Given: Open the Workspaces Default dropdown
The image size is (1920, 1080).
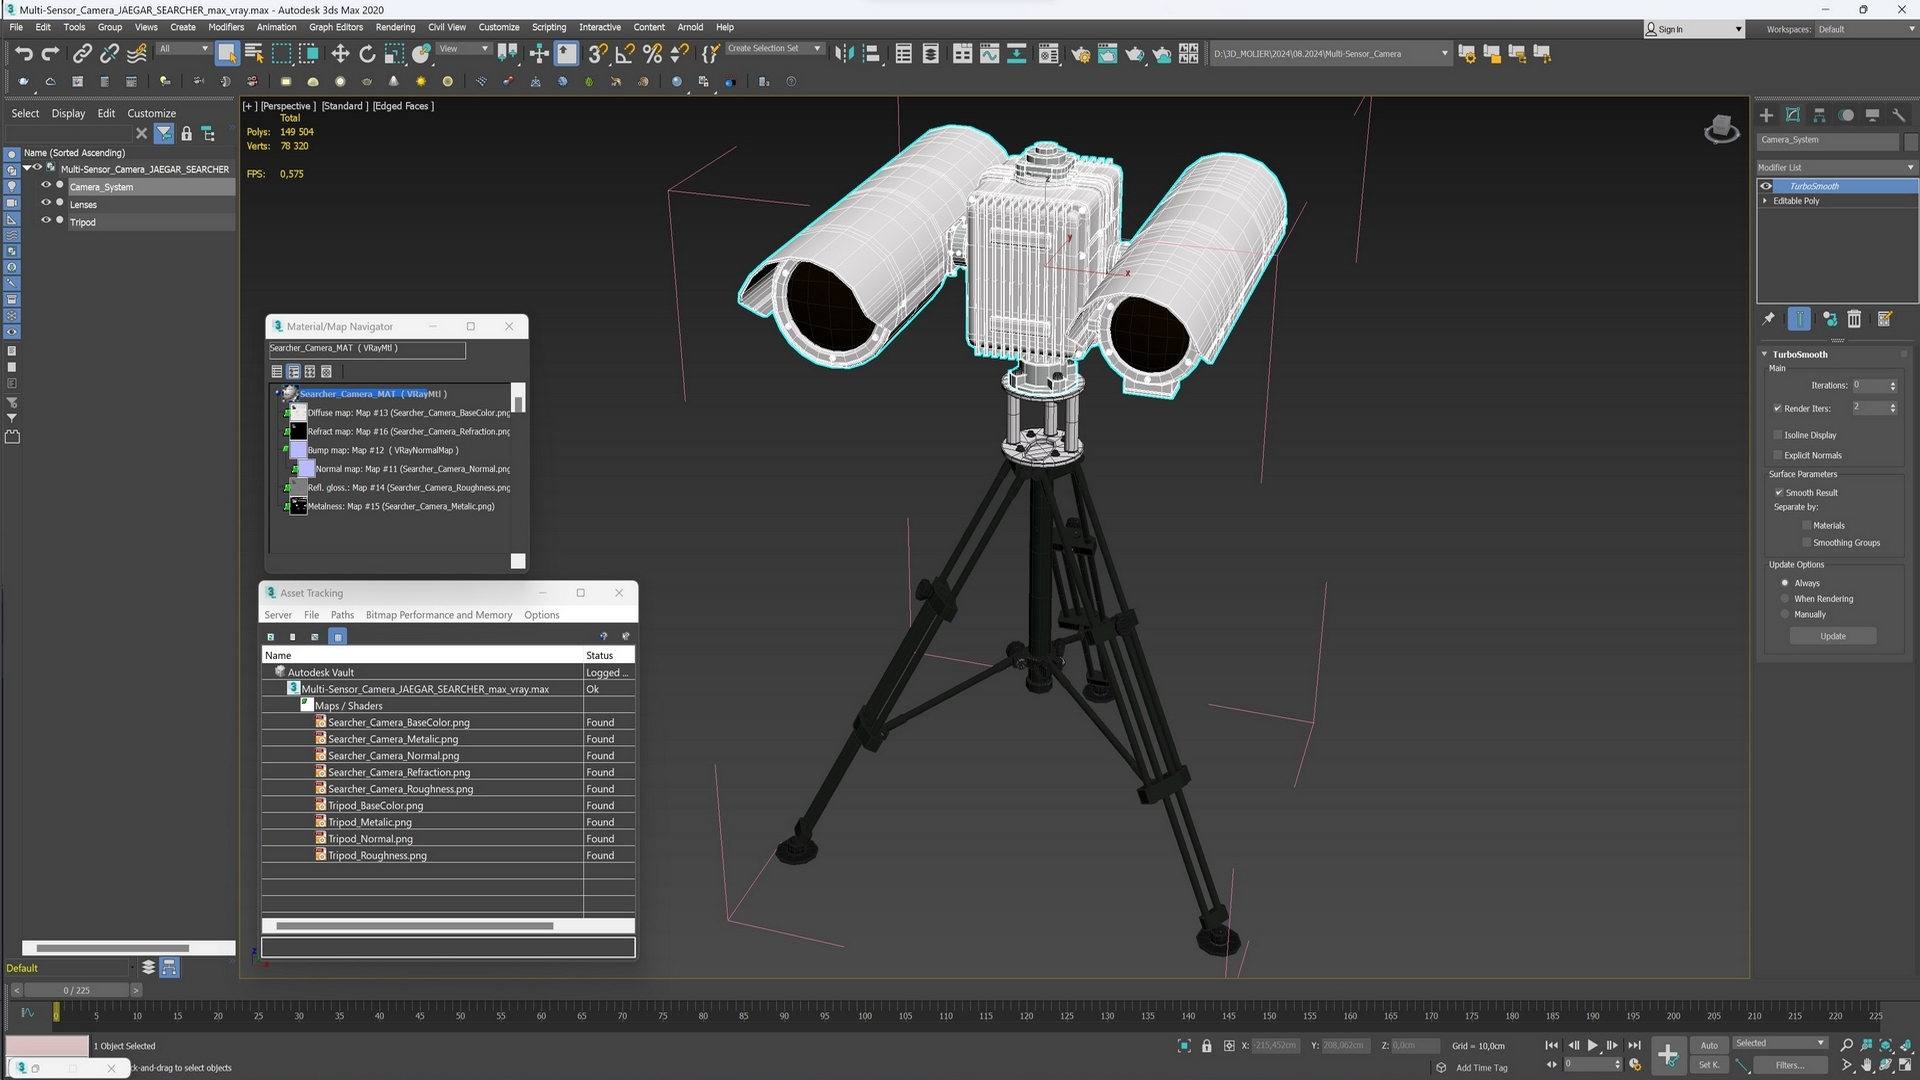Looking at the screenshot, I should 1865,29.
